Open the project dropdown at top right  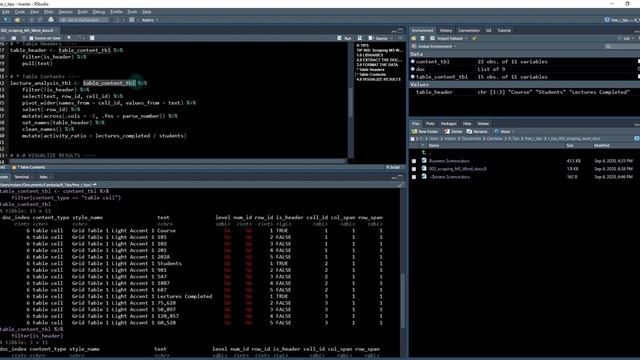point(621,20)
